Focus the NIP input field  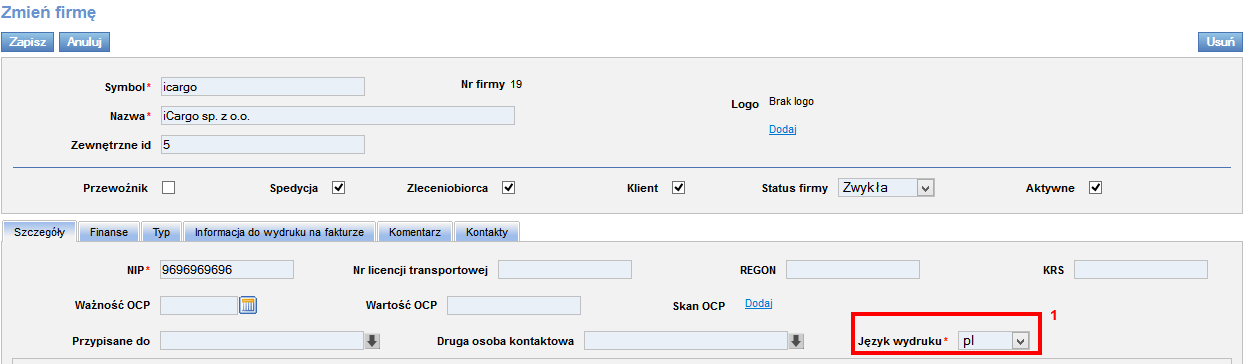227,269
